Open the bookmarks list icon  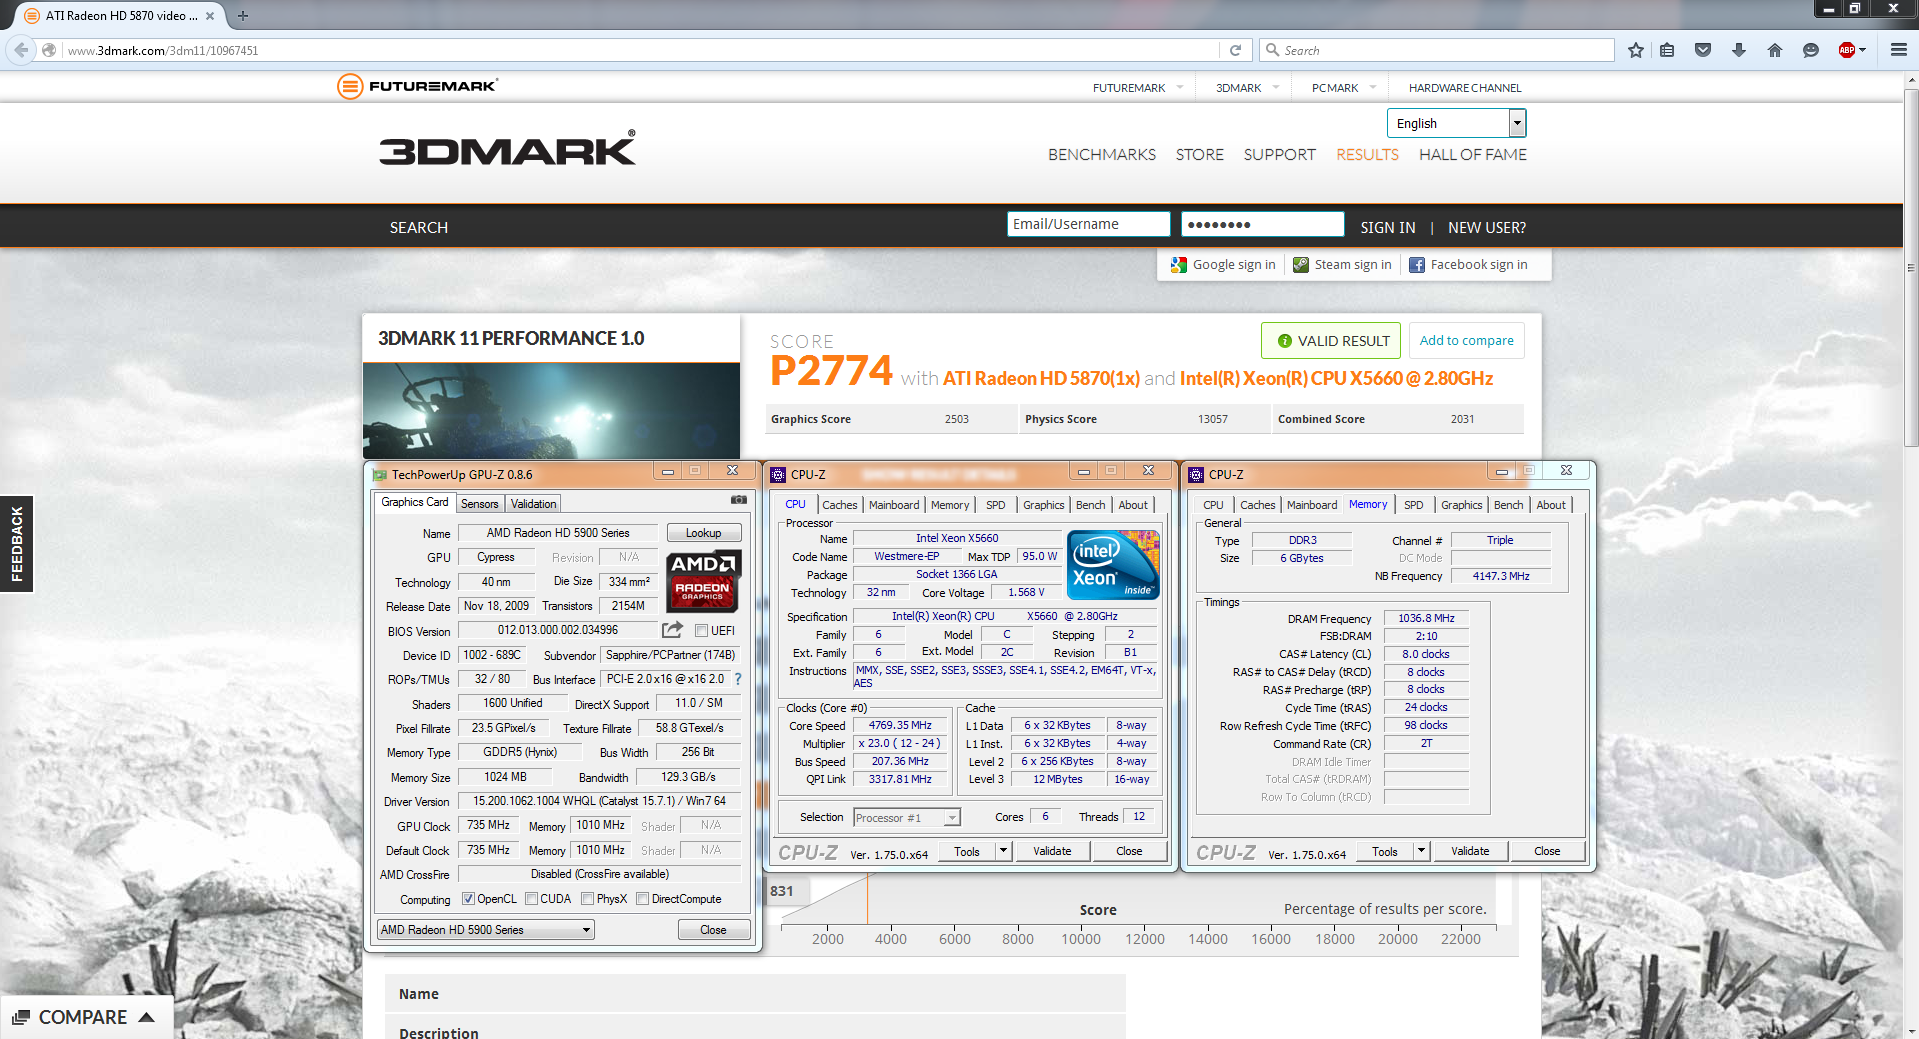point(1667,50)
